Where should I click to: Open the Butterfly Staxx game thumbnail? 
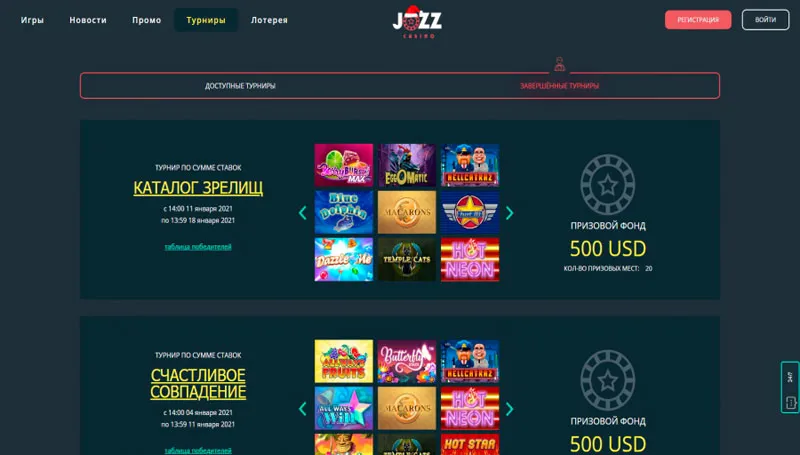pyautogui.click(x=407, y=361)
